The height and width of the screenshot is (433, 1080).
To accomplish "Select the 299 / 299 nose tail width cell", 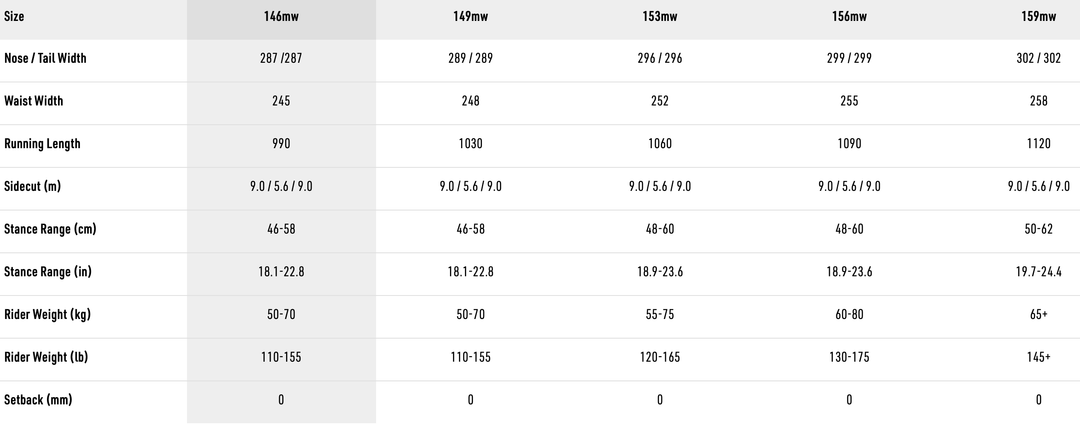I will tap(849, 58).
